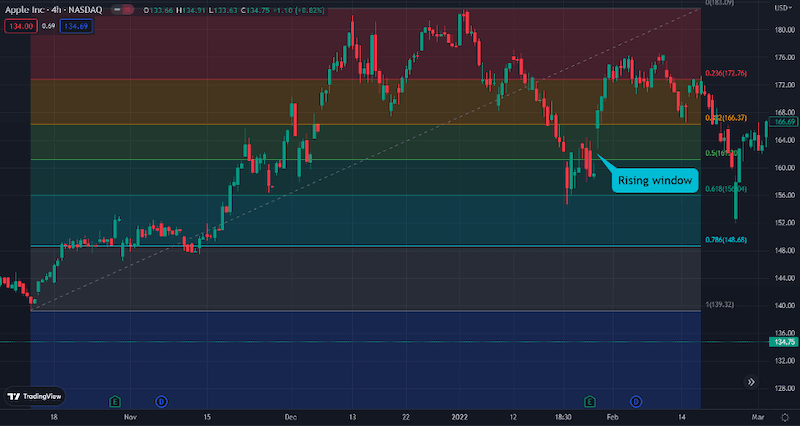Click the dividend 'D' marker near Nov
Viewport: 800px width, 426px height.
click(x=161, y=402)
